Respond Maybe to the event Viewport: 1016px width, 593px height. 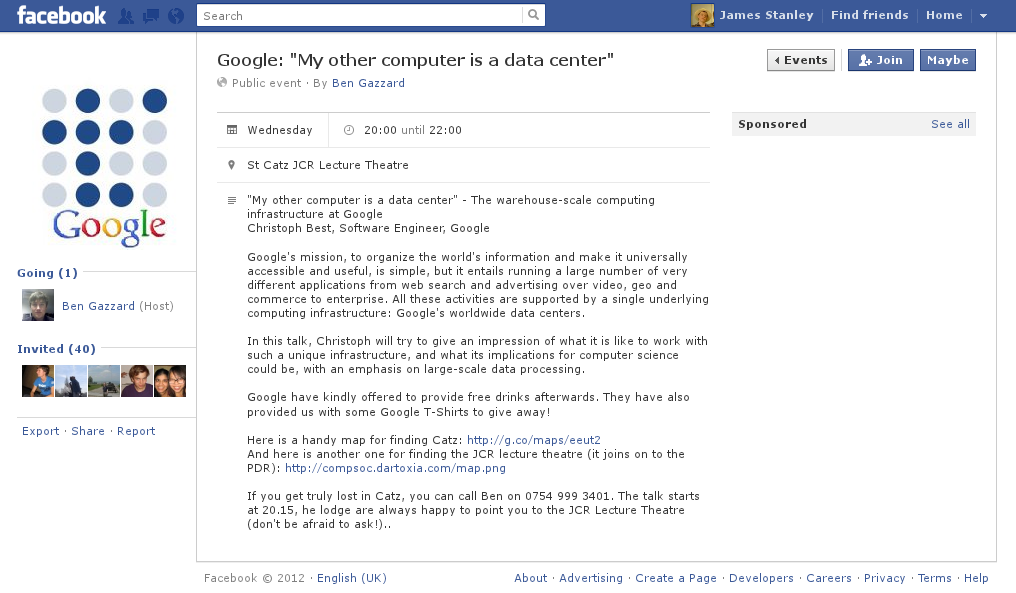coord(947,61)
